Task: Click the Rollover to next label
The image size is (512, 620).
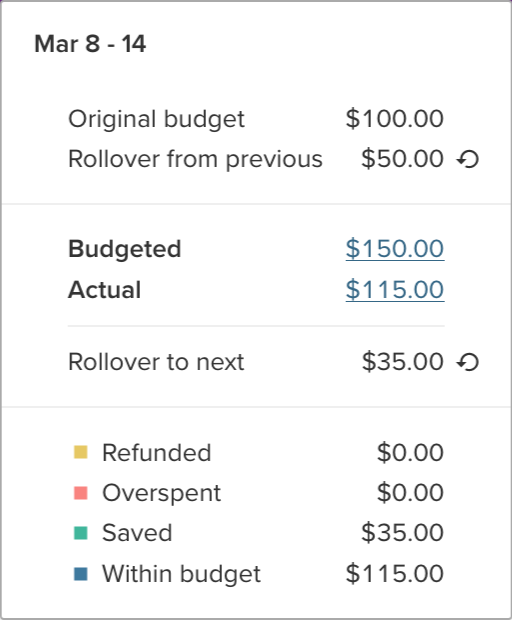Action: pyautogui.click(x=156, y=362)
